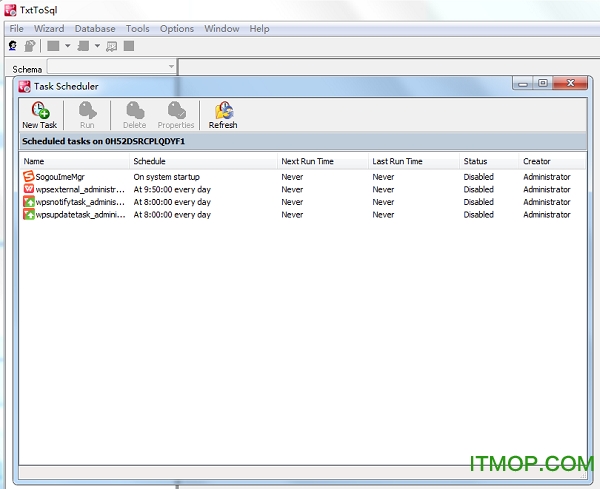Open the Tools menu
Viewport: 600px width, 489px height.
point(137,29)
